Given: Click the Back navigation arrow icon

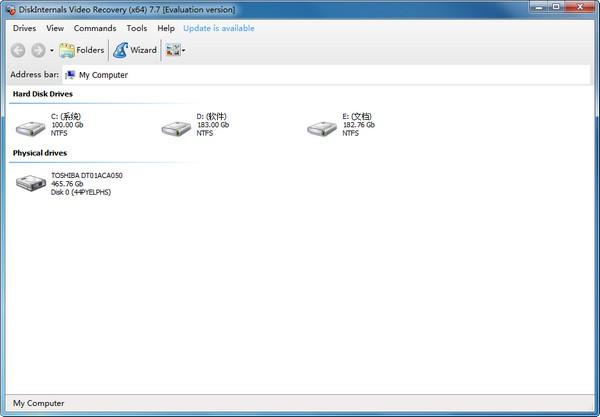Looking at the screenshot, I should click(18, 50).
